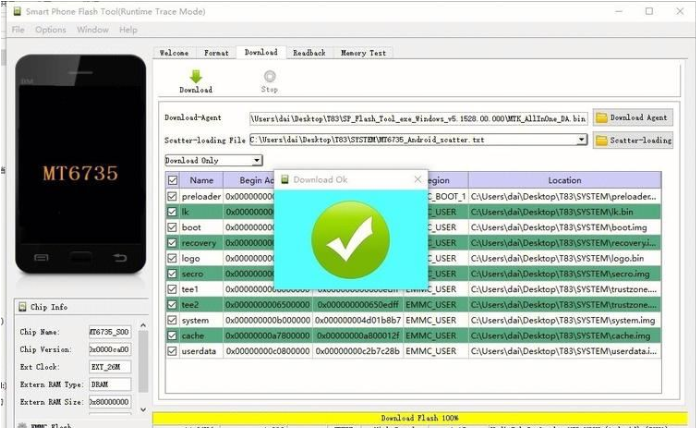
Task: Expand the Scatter-loading File path dropdown arrow
Action: [x=581, y=140]
